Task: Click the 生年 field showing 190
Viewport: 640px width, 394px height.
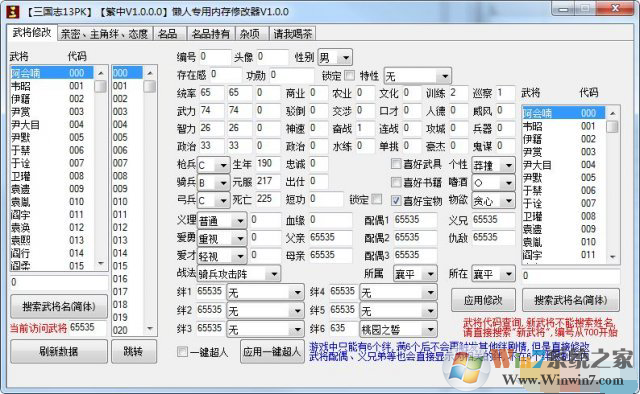Action: [268, 164]
